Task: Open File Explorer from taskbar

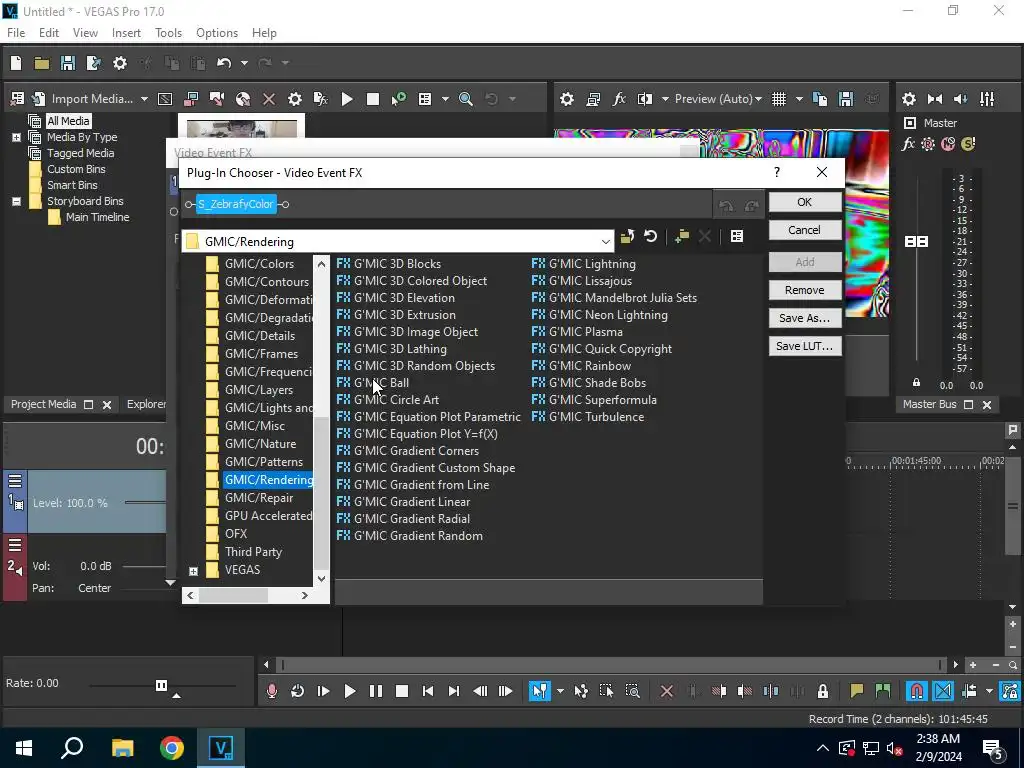Action: point(122,748)
